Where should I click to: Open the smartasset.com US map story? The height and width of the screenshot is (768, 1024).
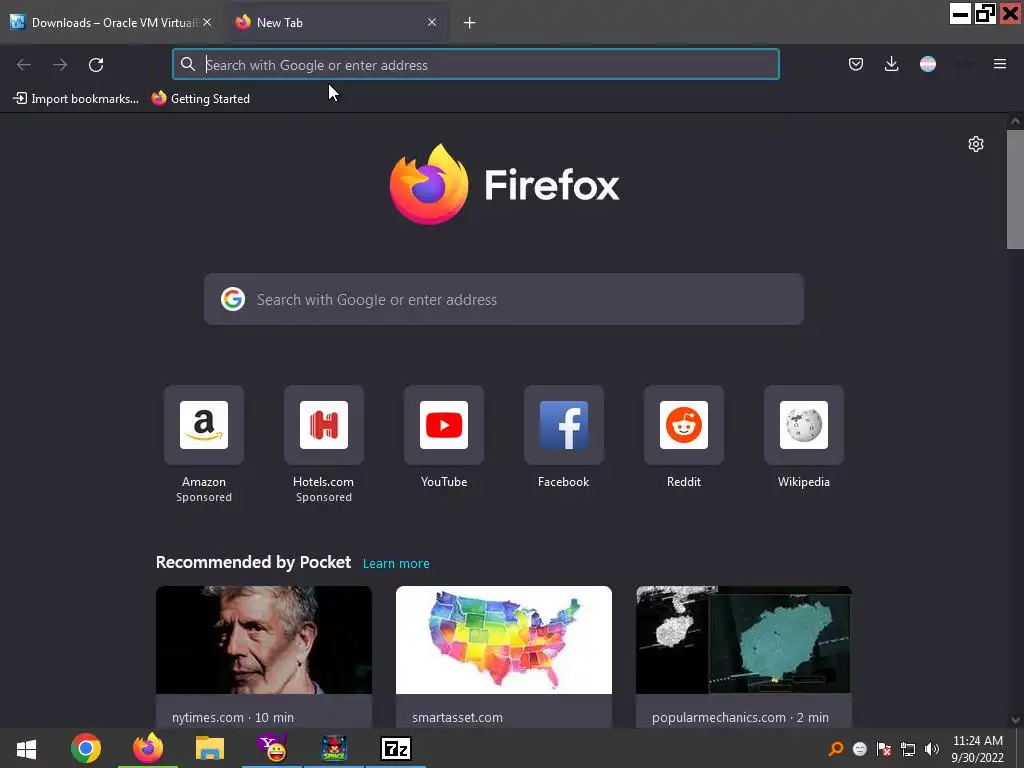tap(504, 640)
